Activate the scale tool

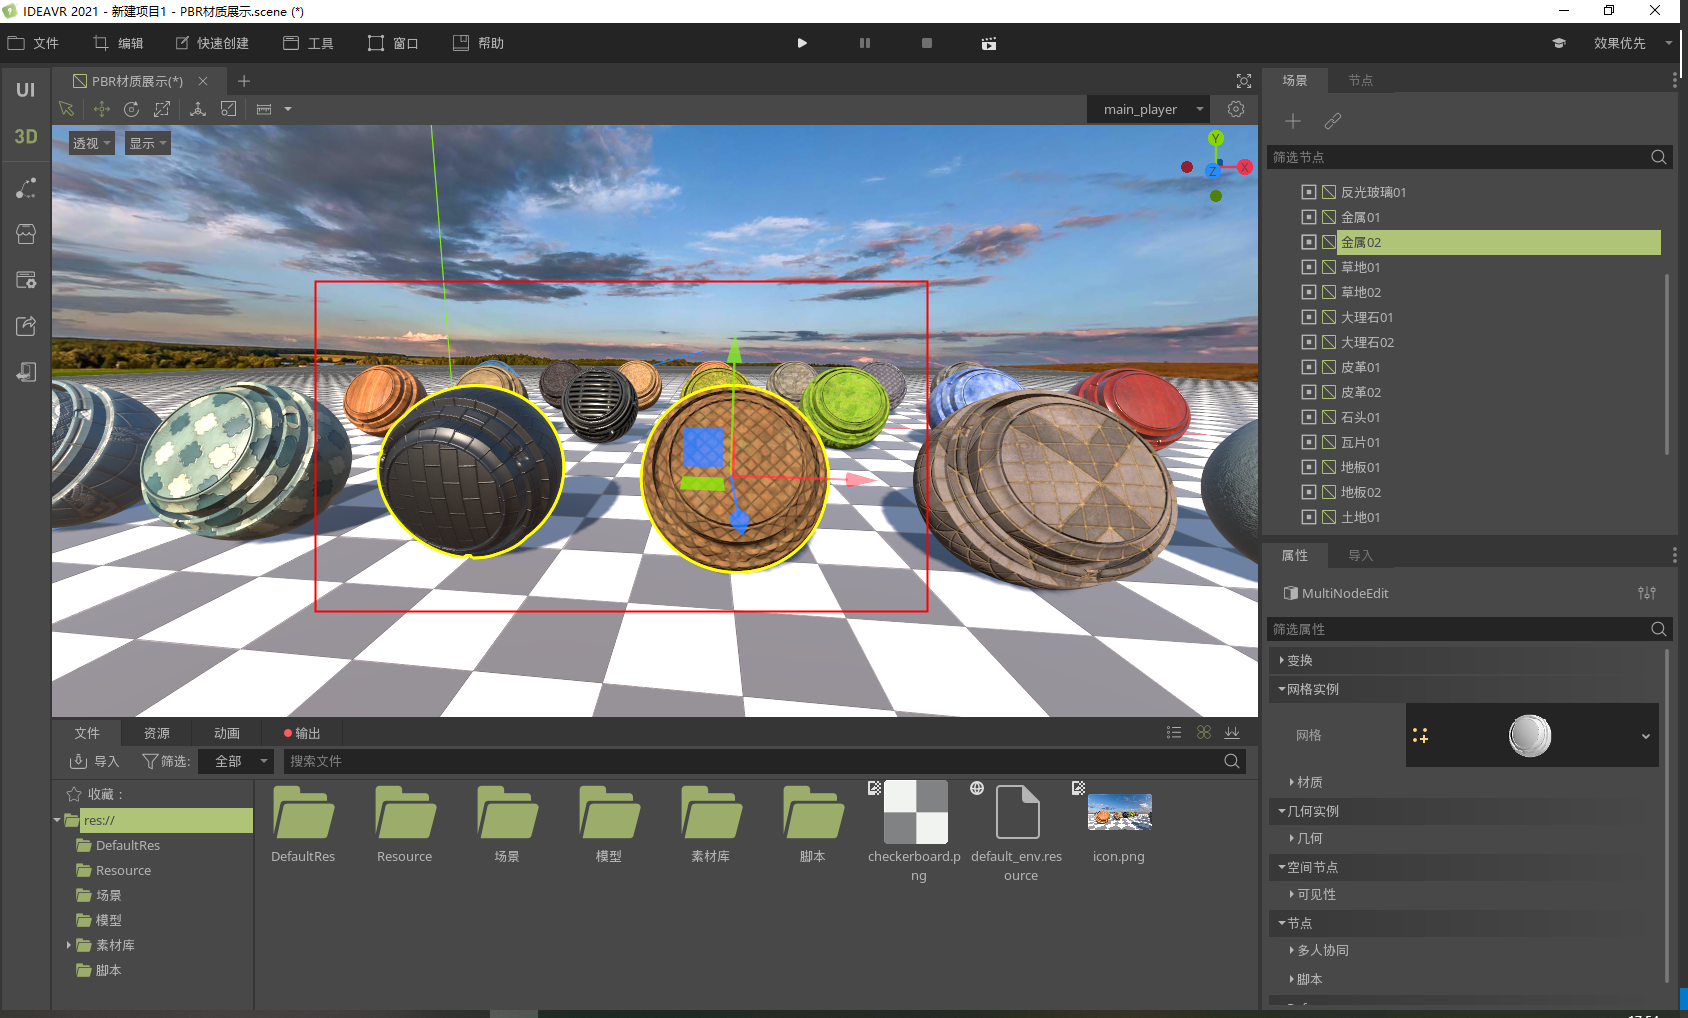(x=162, y=109)
